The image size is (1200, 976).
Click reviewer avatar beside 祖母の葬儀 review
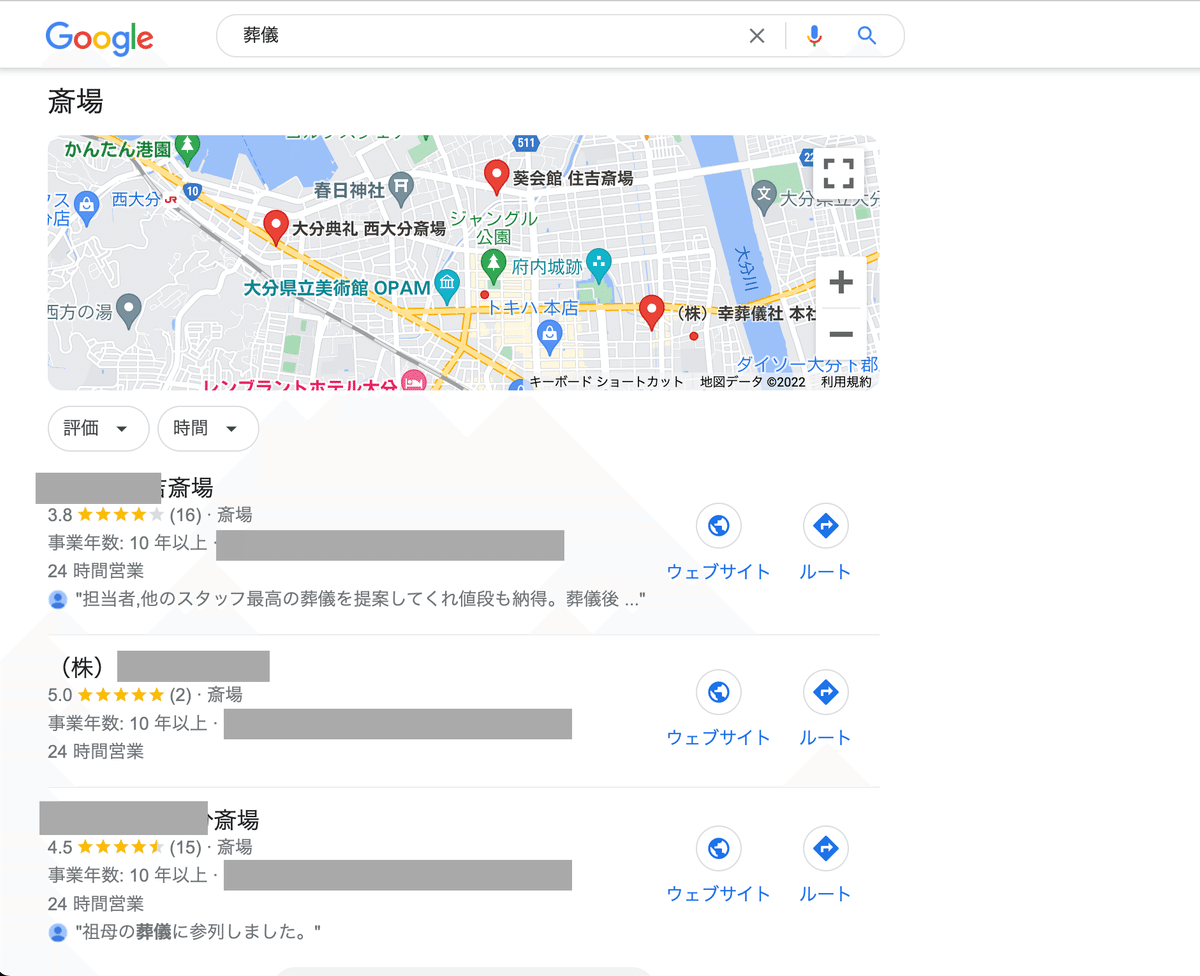(58, 932)
